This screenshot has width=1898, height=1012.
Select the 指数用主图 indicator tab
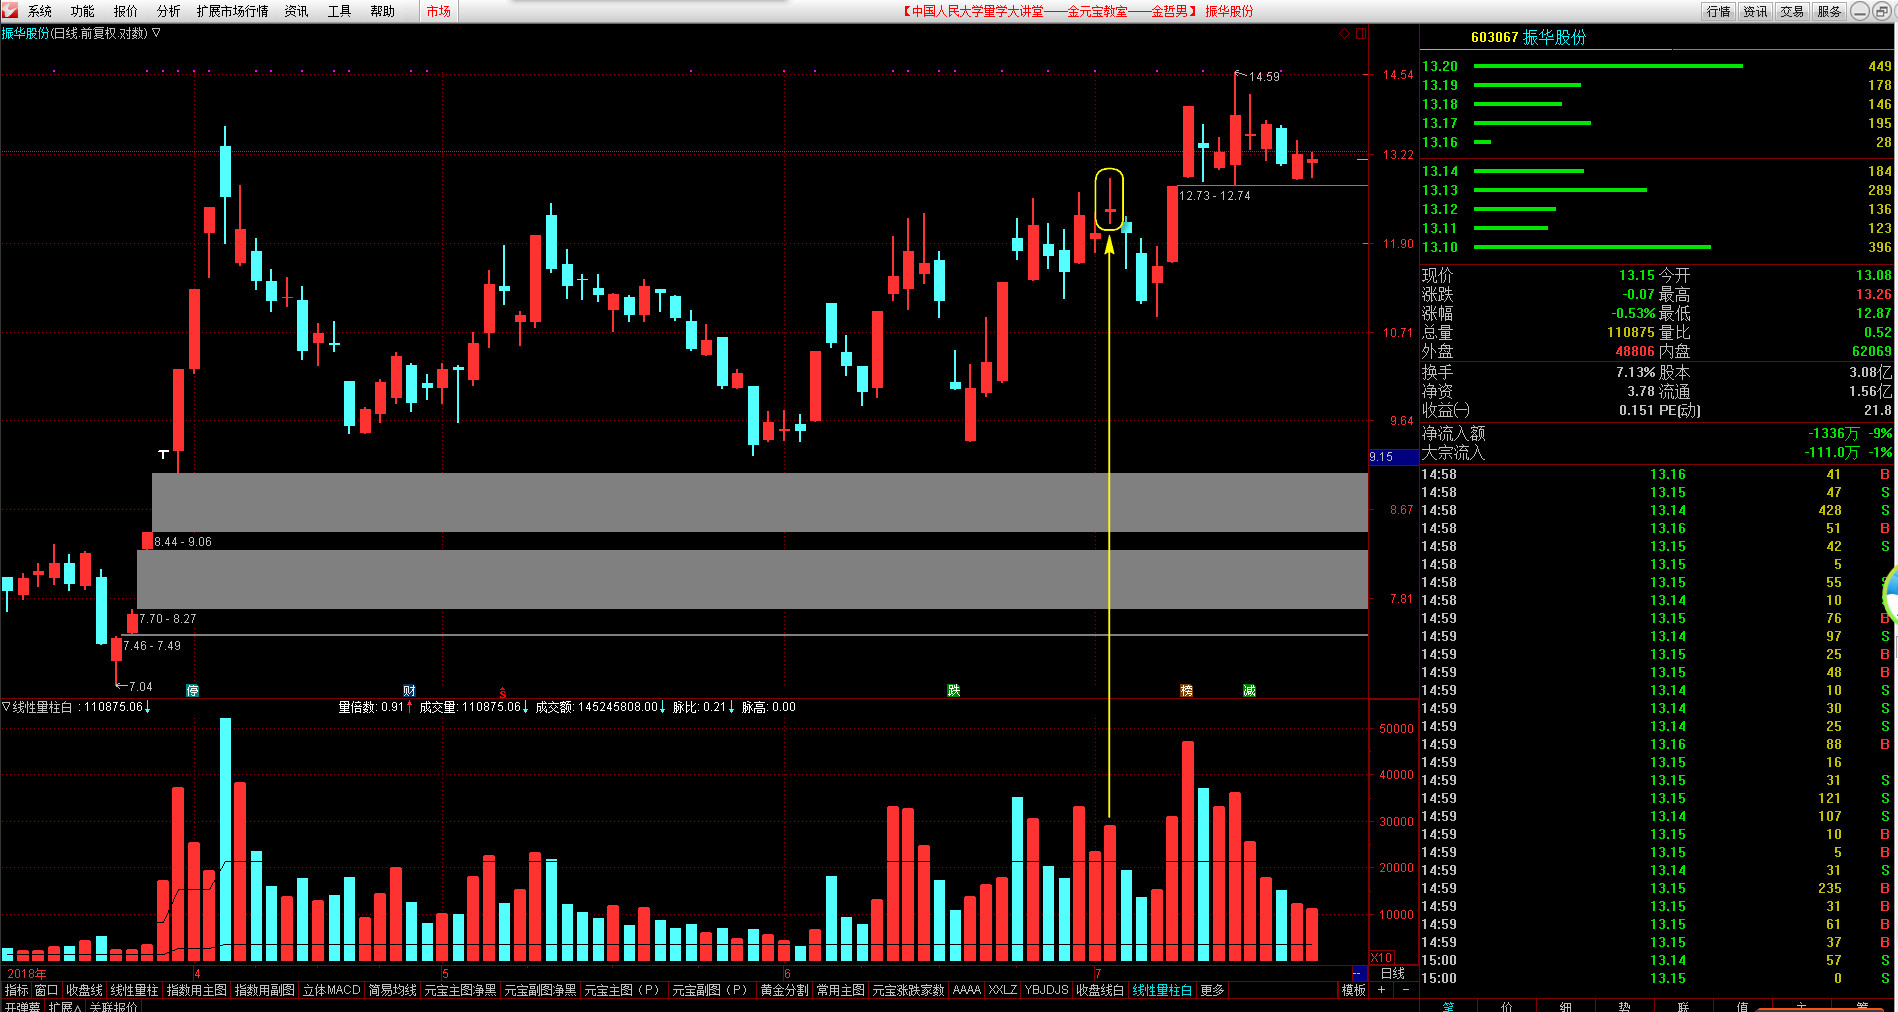click(x=196, y=990)
